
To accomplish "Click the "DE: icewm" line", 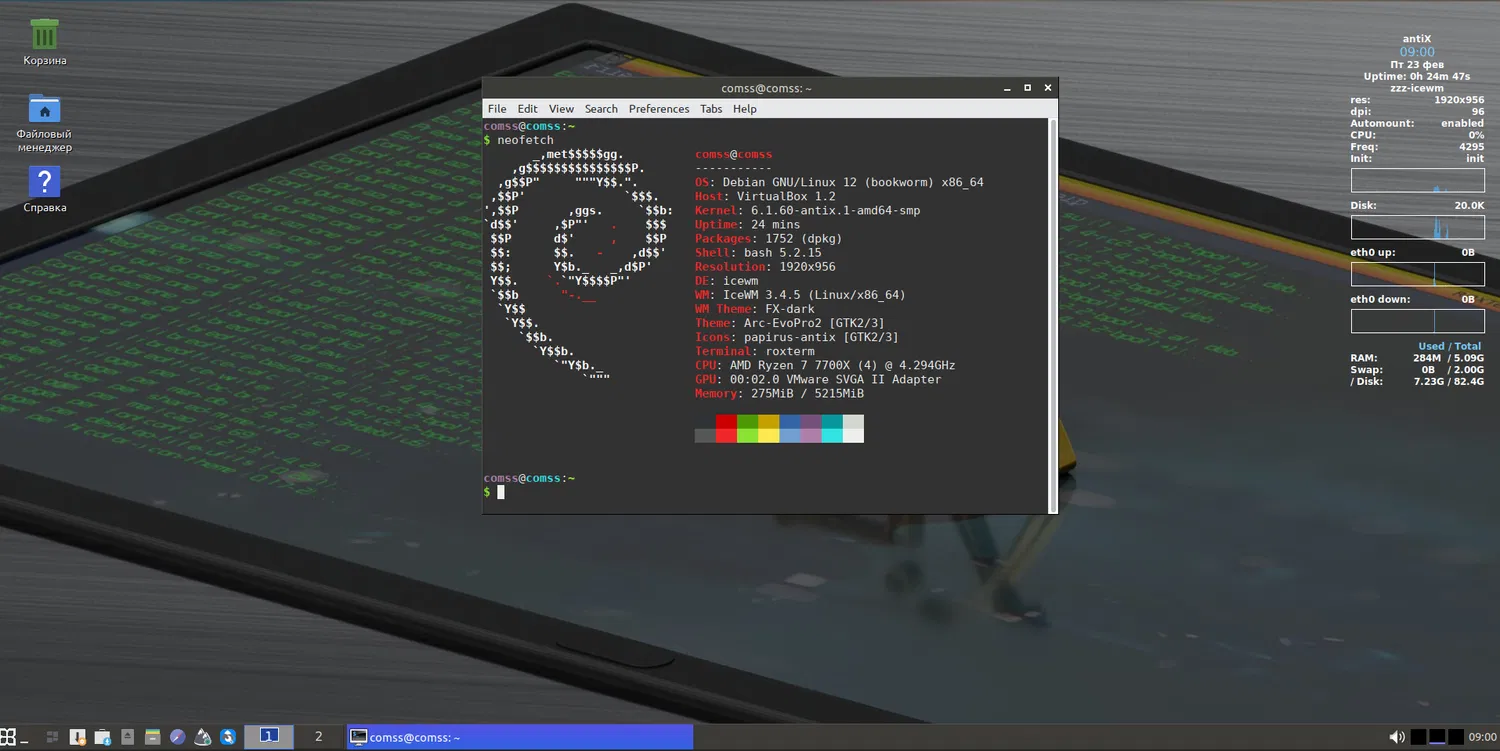I will coord(726,281).
